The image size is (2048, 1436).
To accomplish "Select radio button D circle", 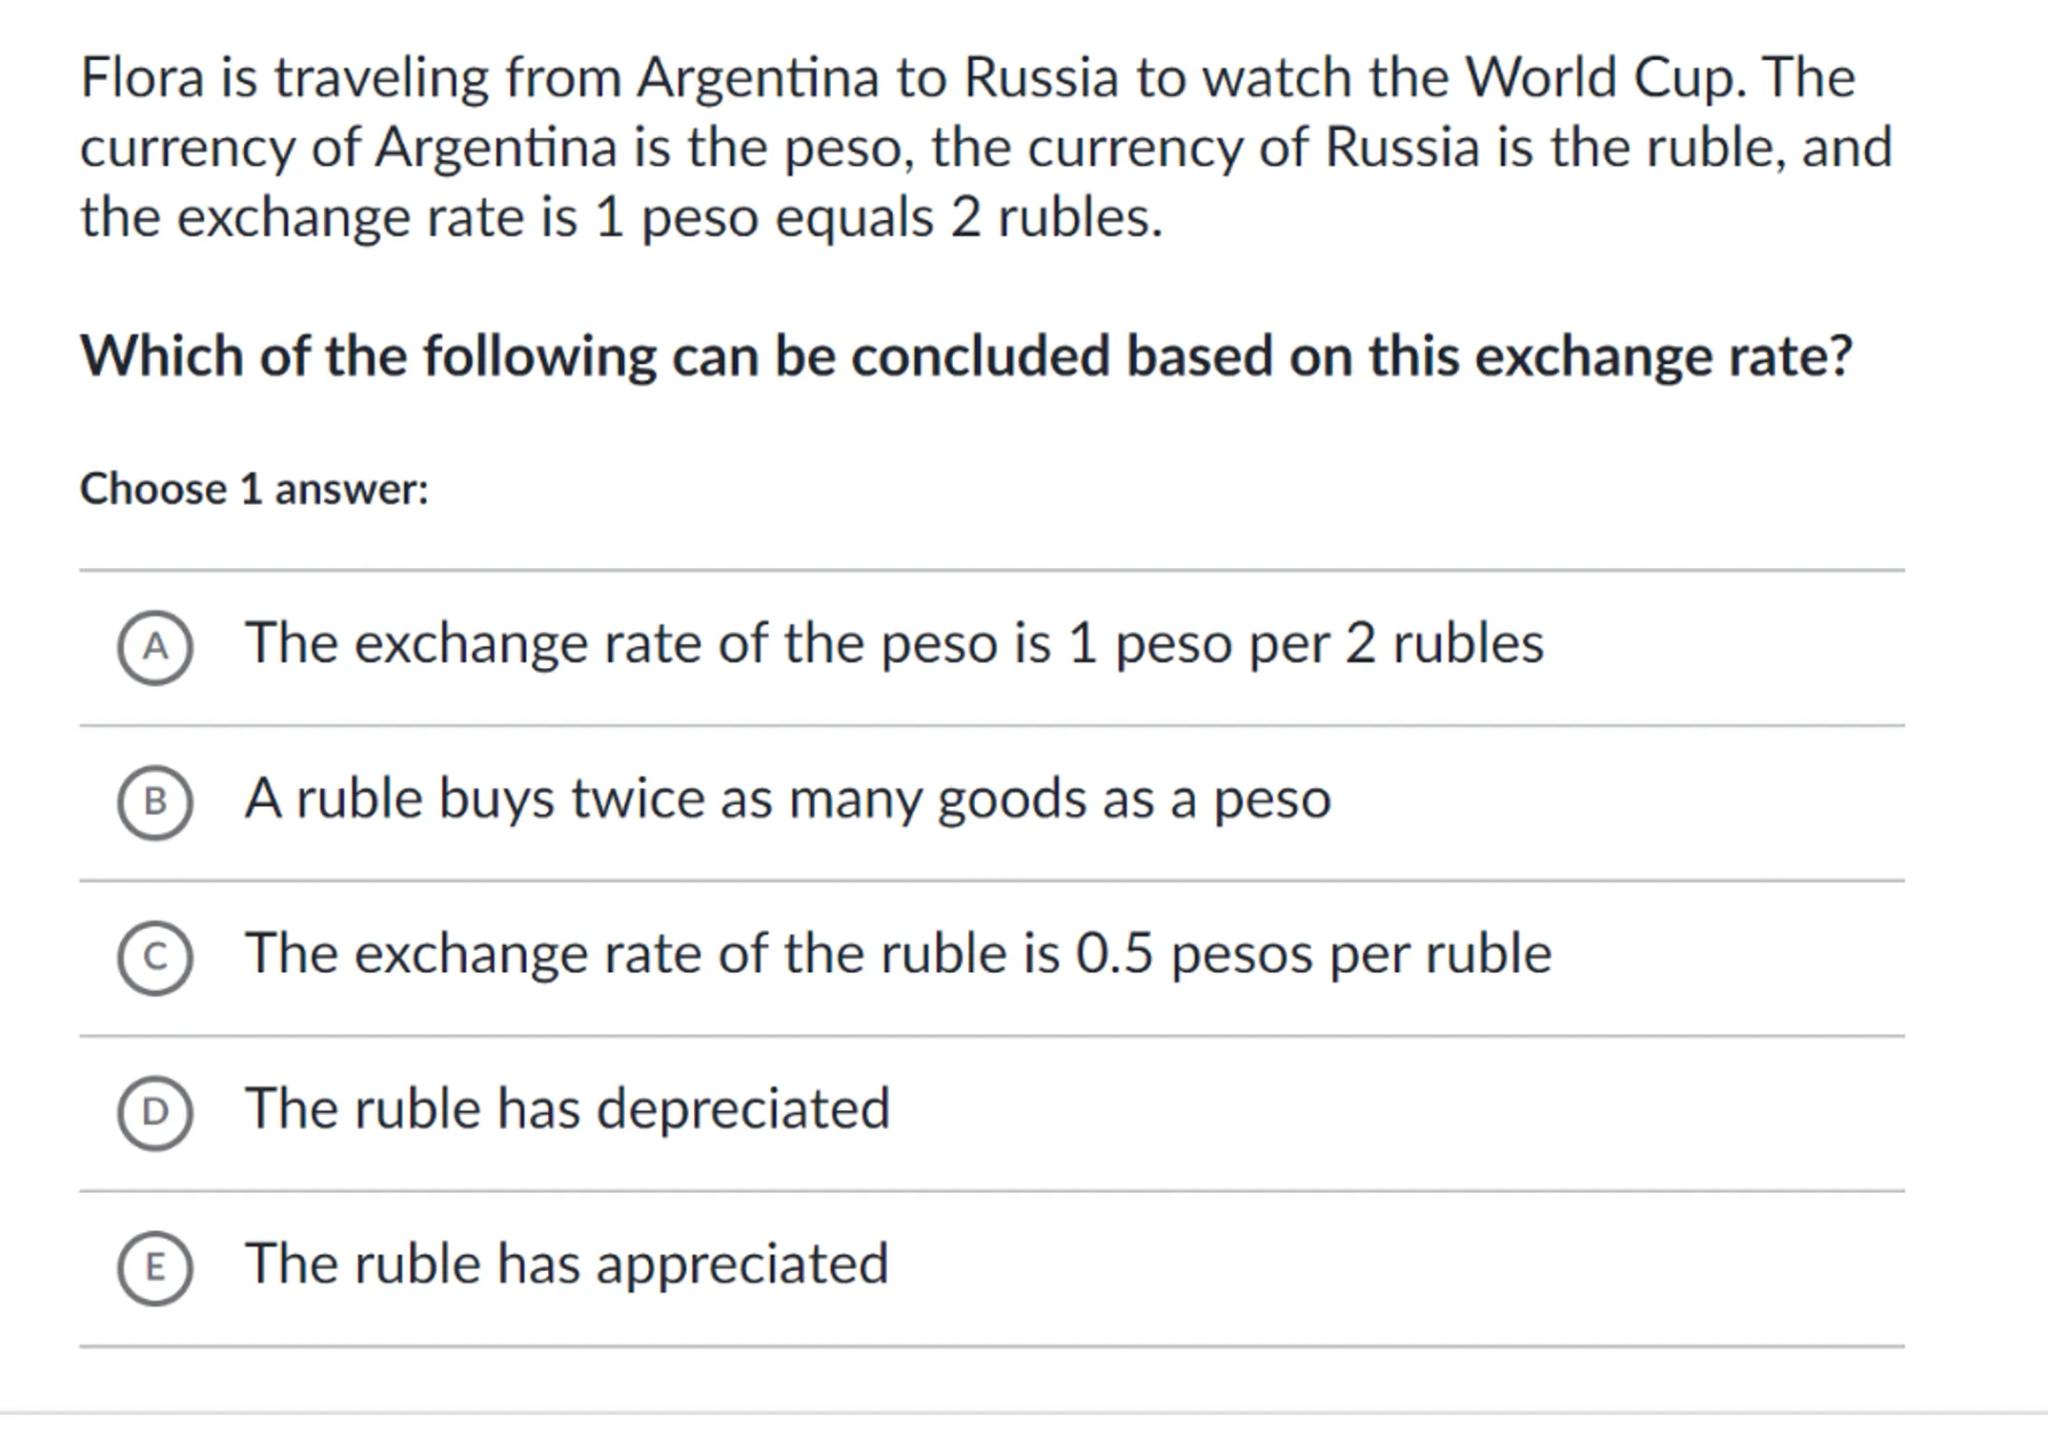I will [155, 1112].
